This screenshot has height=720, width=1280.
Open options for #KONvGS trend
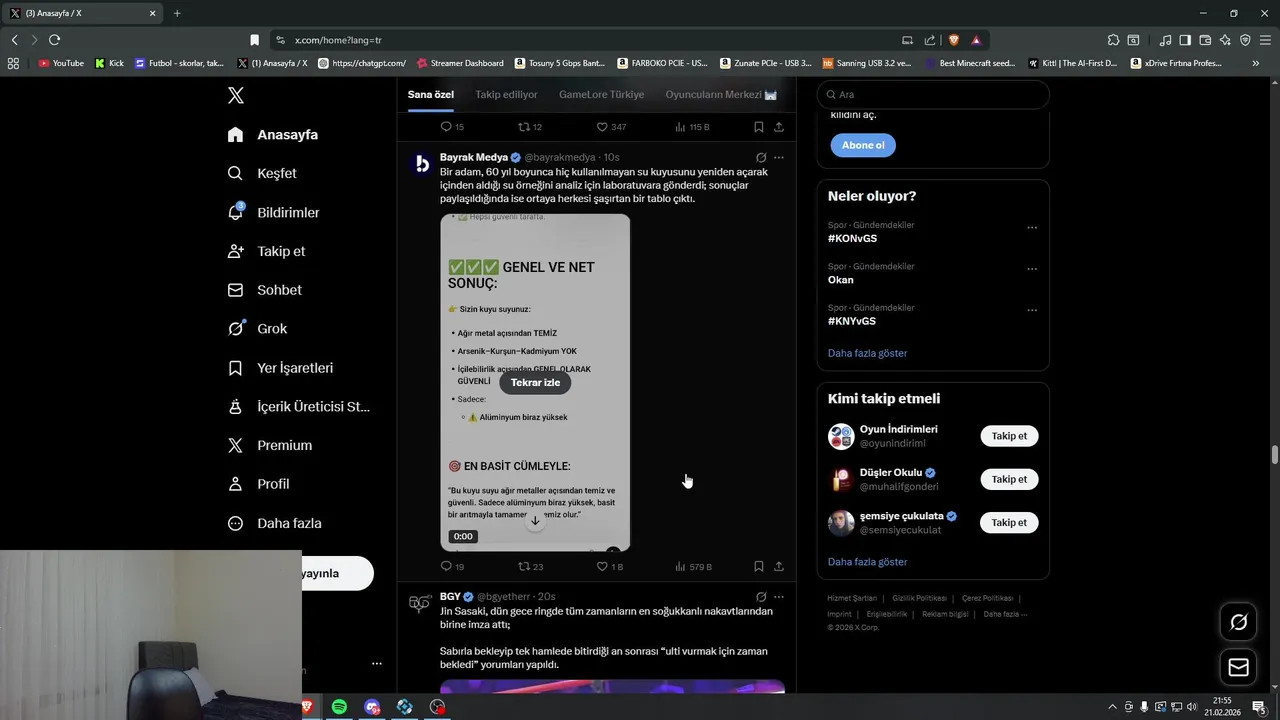click(1032, 228)
